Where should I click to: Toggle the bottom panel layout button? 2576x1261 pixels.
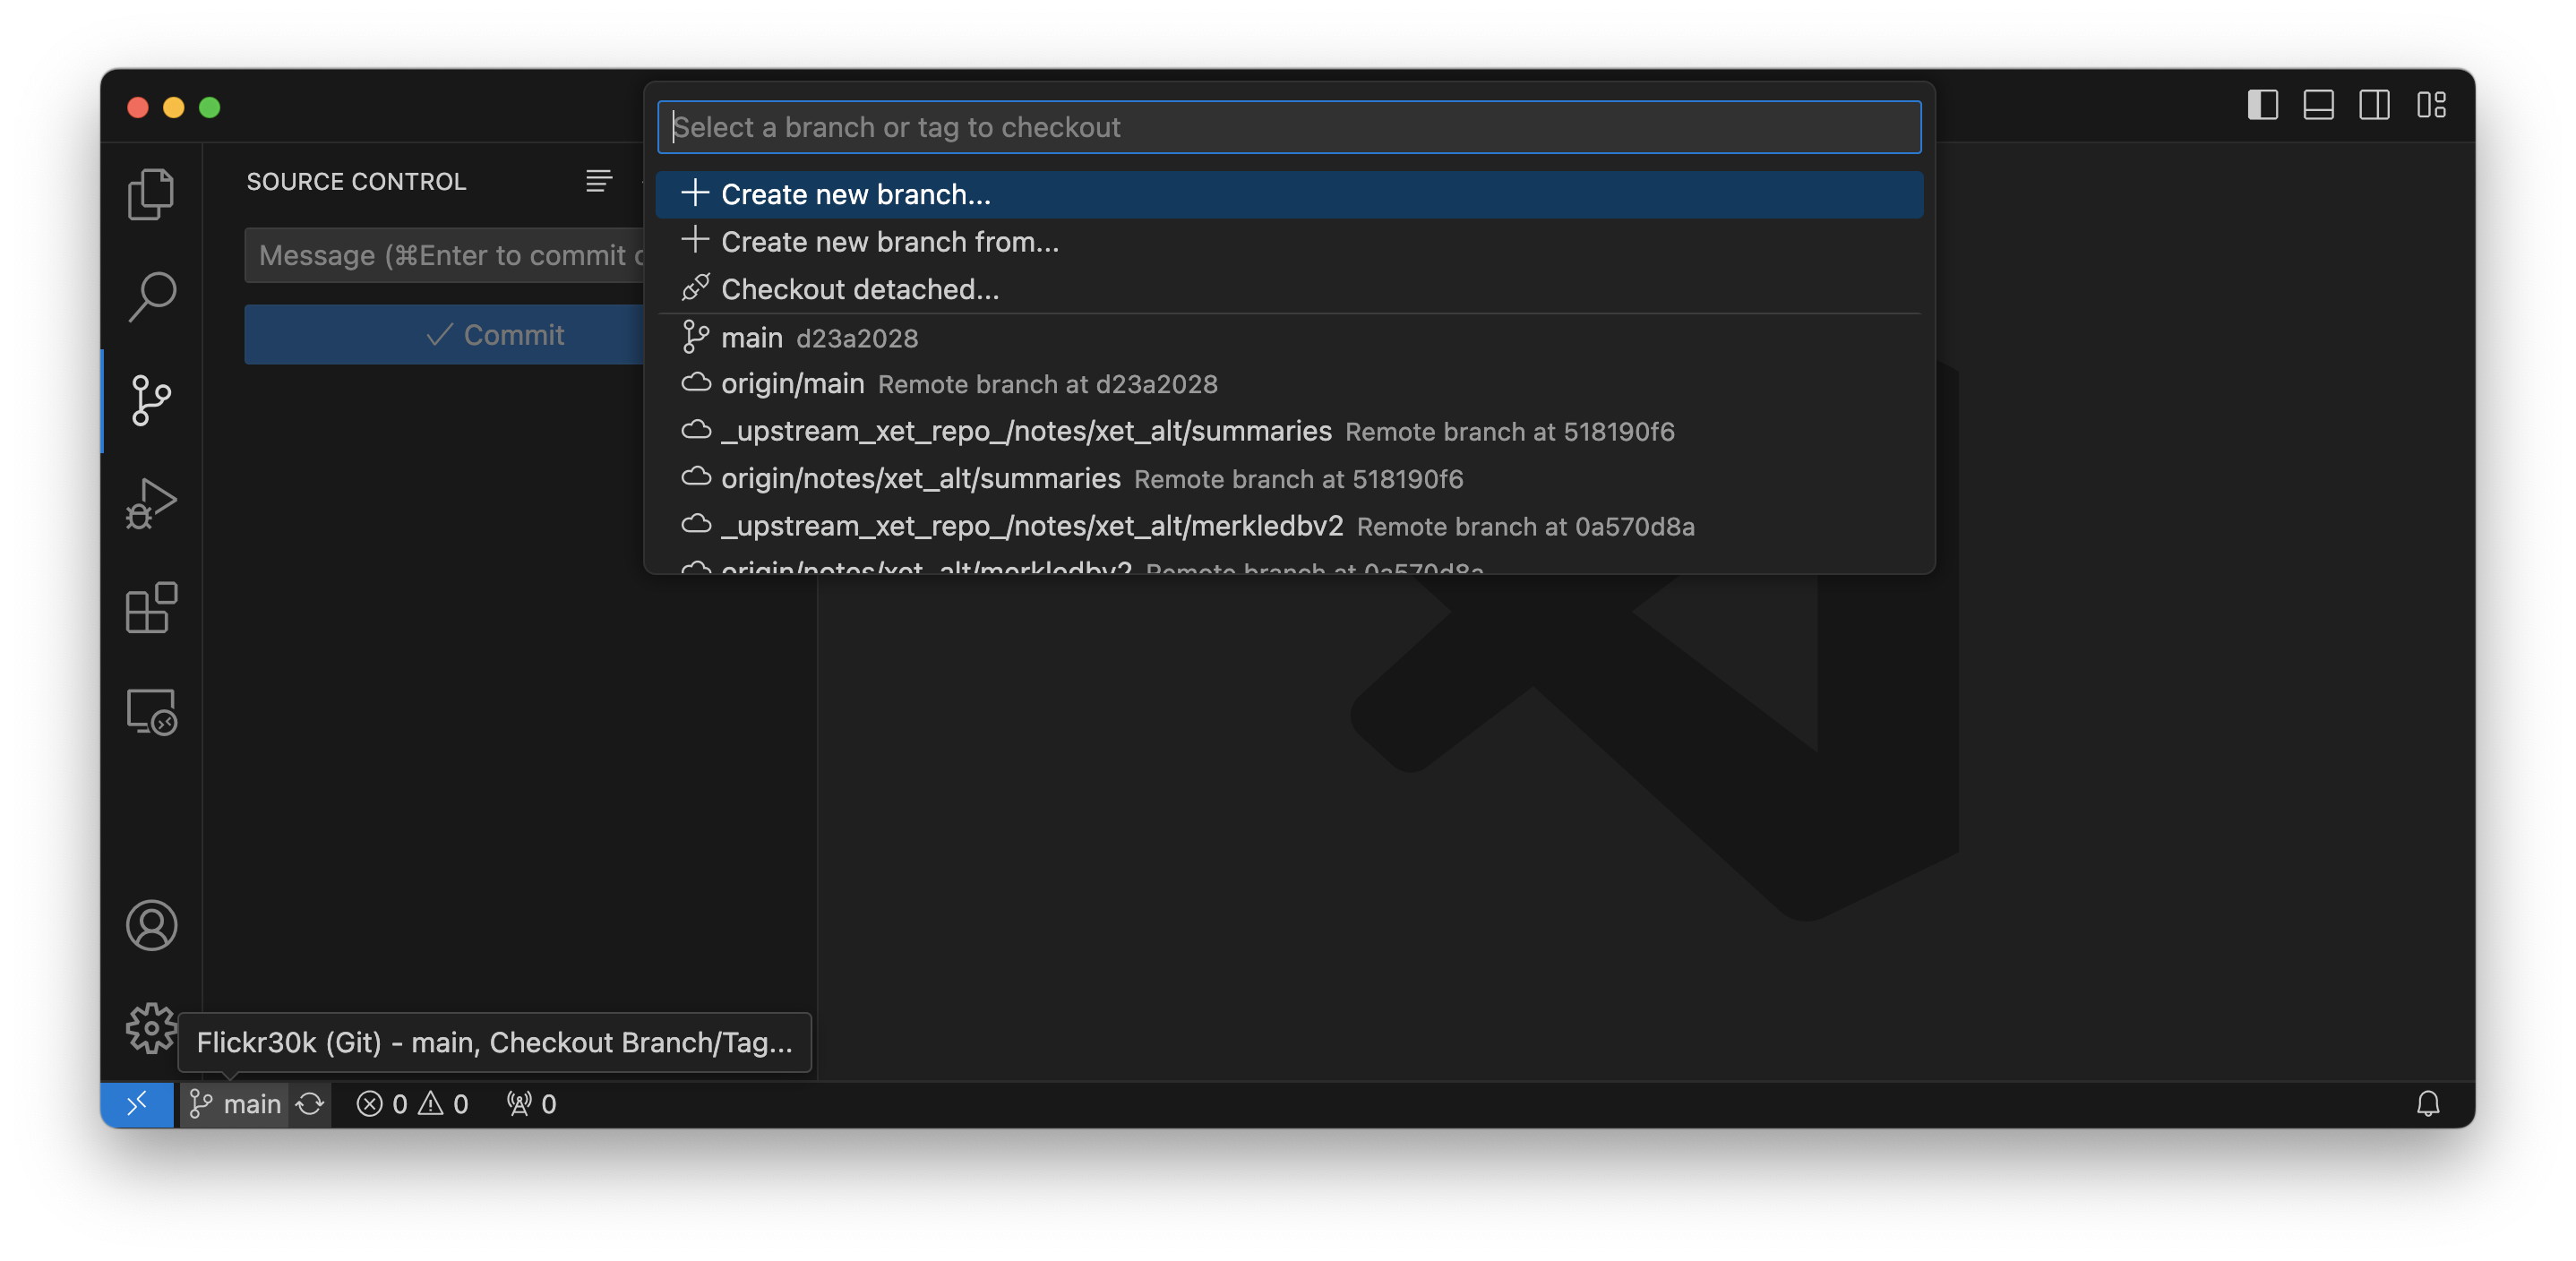[2318, 105]
